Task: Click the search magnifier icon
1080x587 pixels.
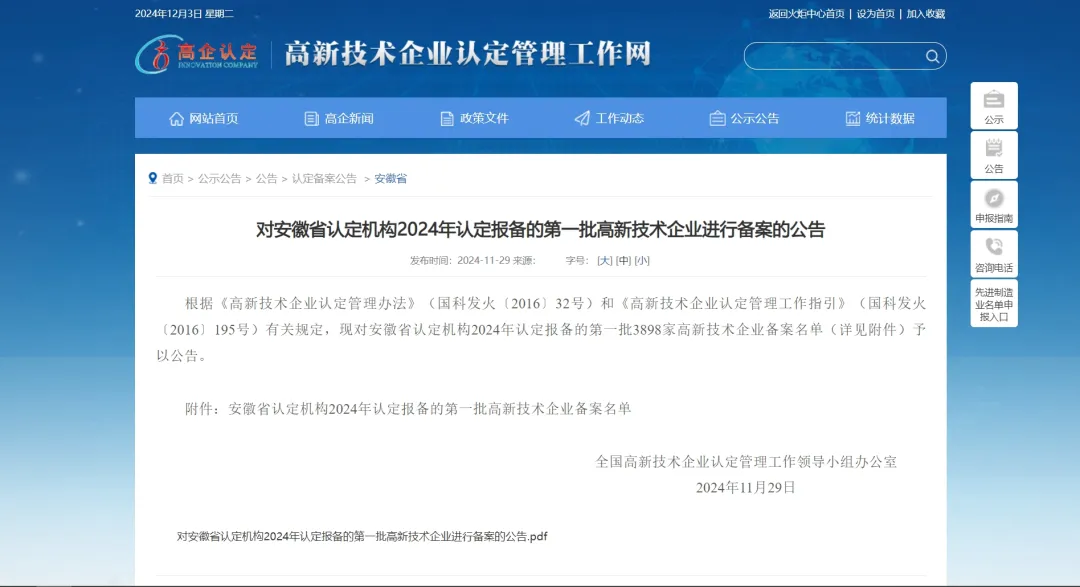Action: [x=932, y=56]
